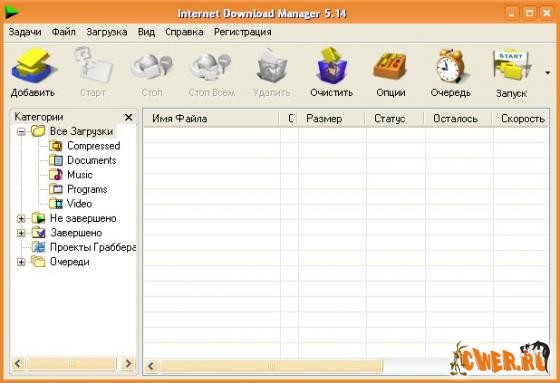Viewport: 560px width, 383px height.
Task: Open the Вид menu
Action: [146, 32]
